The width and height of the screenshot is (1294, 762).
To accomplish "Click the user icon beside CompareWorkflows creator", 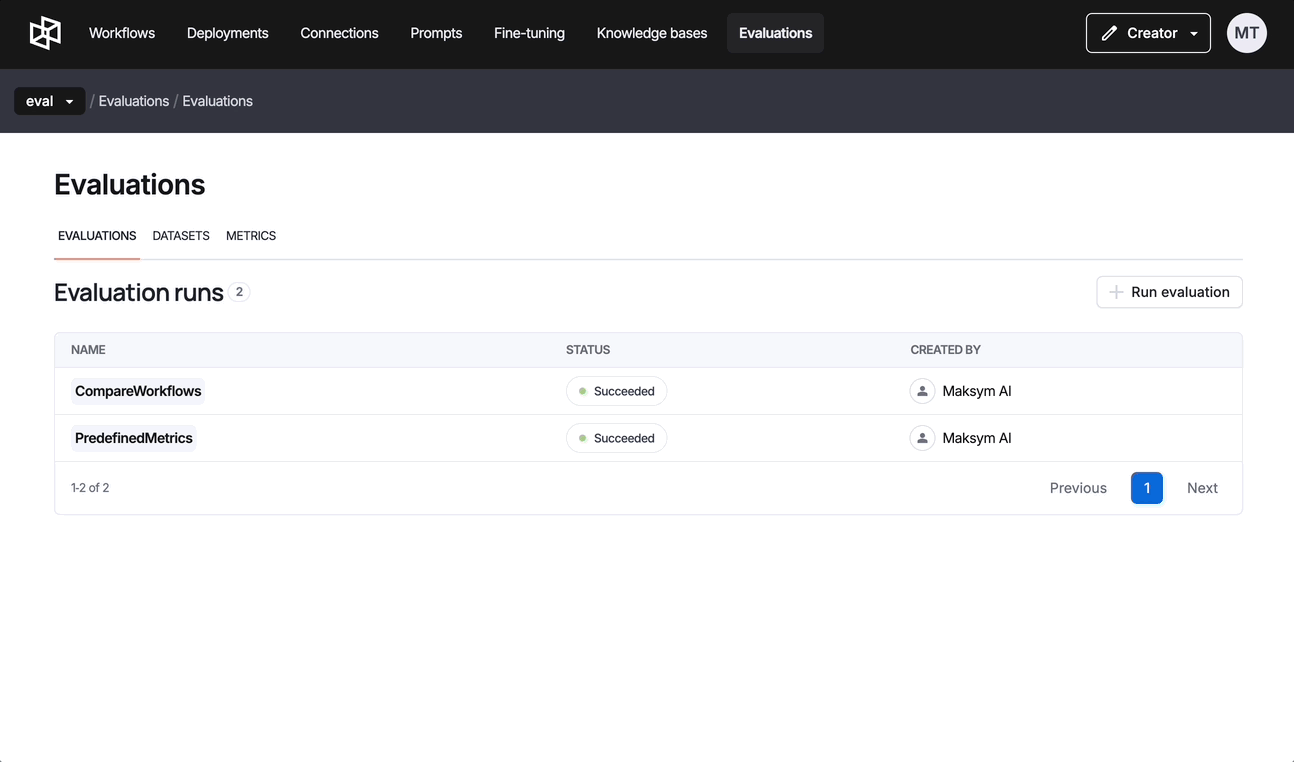I will 922,391.
